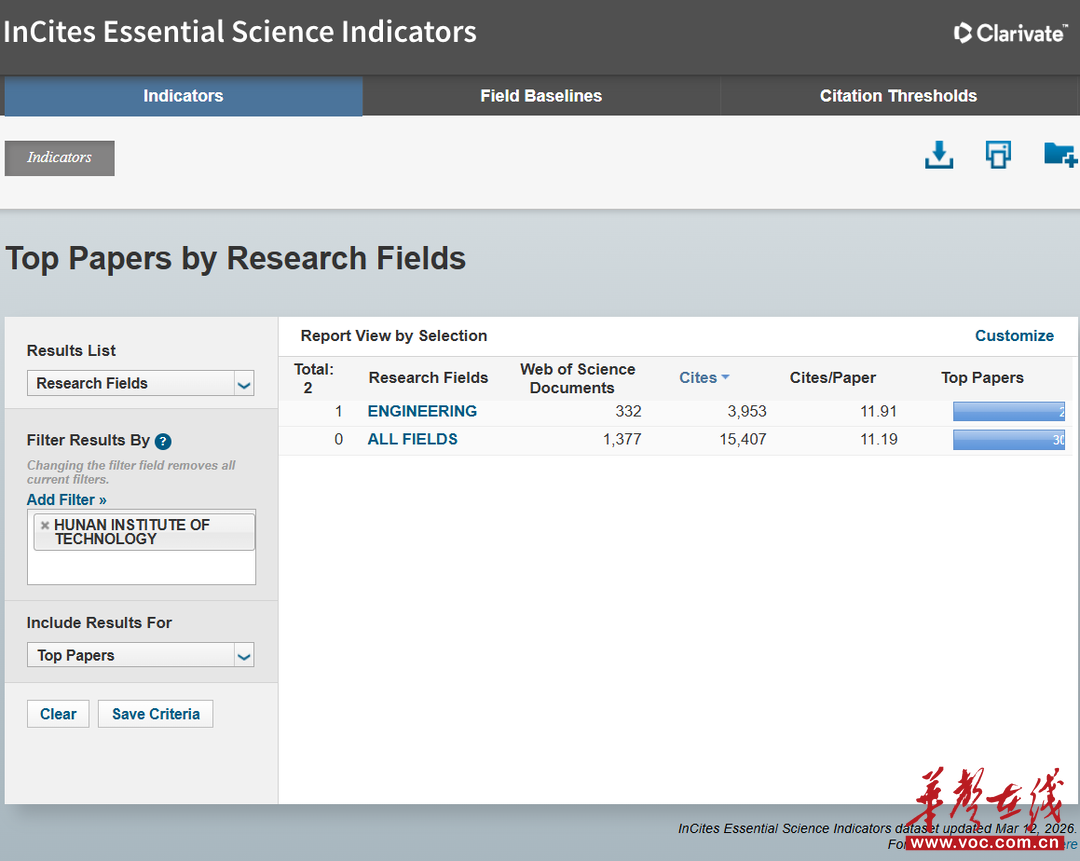Viewport: 1080px width, 861px height.
Task: Remove the Hunan Institute of Technology filter
Action: point(44,525)
